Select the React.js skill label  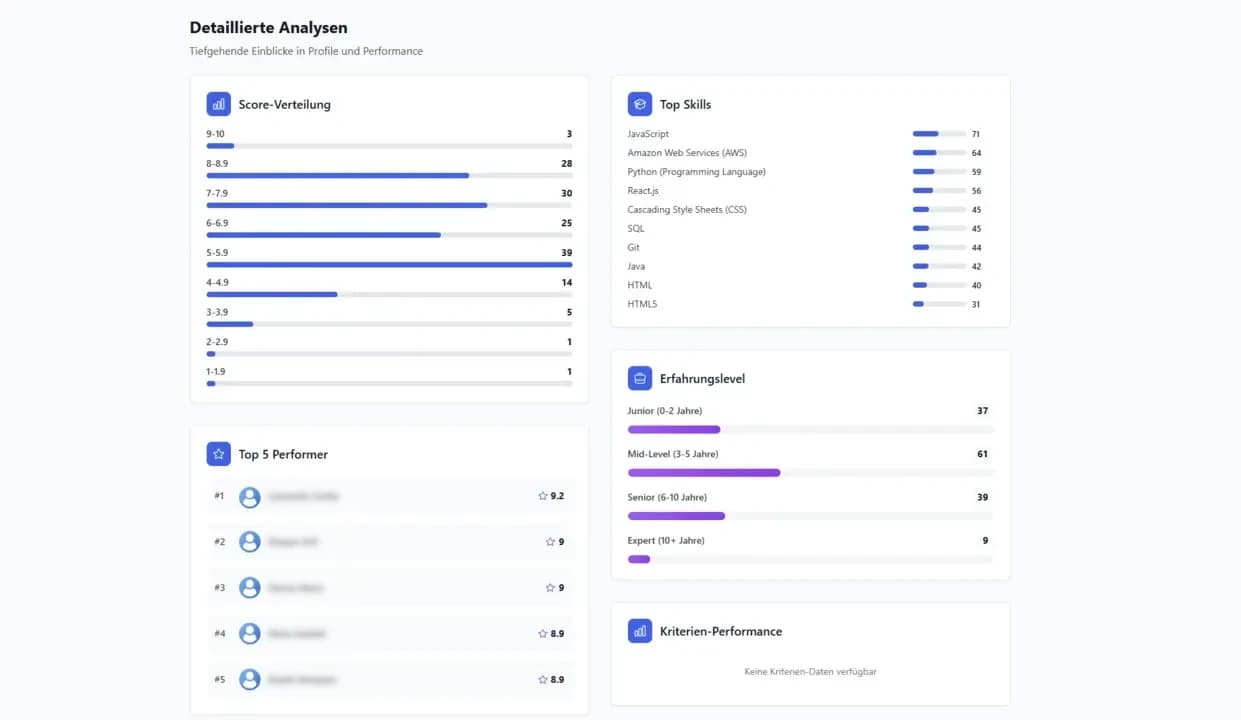pyautogui.click(x=643, y=191)
